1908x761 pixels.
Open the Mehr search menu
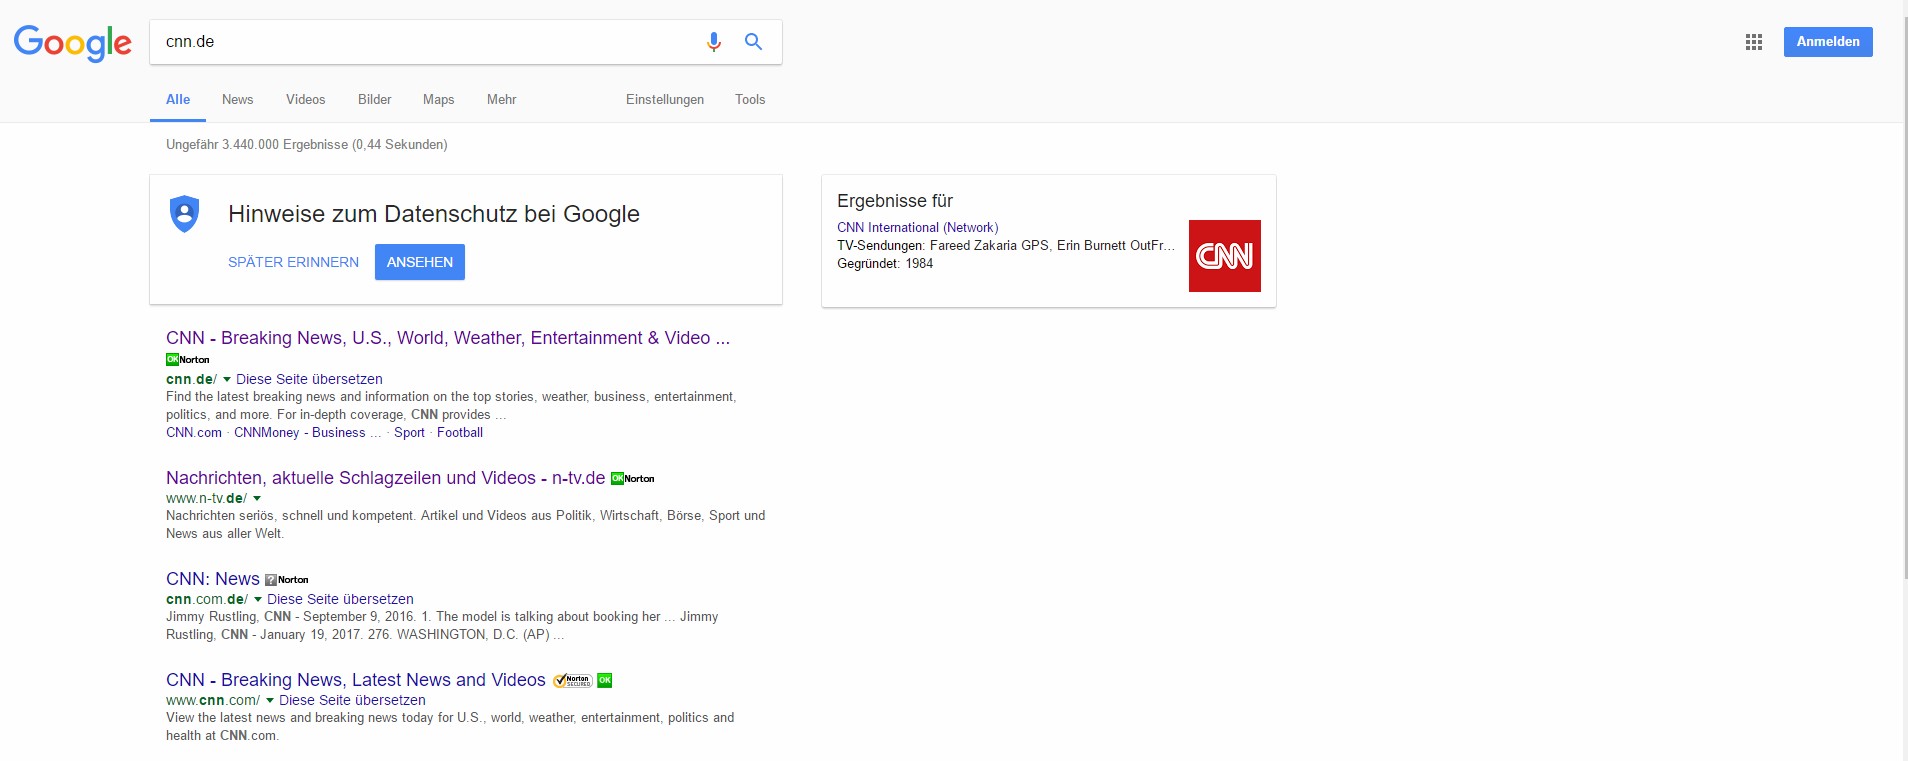pos(501,100)
